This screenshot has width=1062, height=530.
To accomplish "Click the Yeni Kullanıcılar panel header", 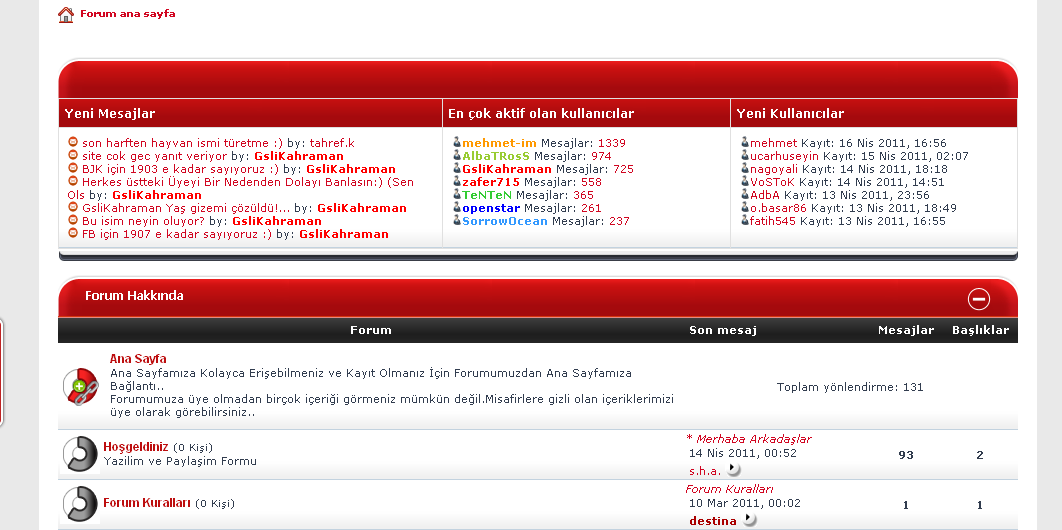I will click(874, 113).
